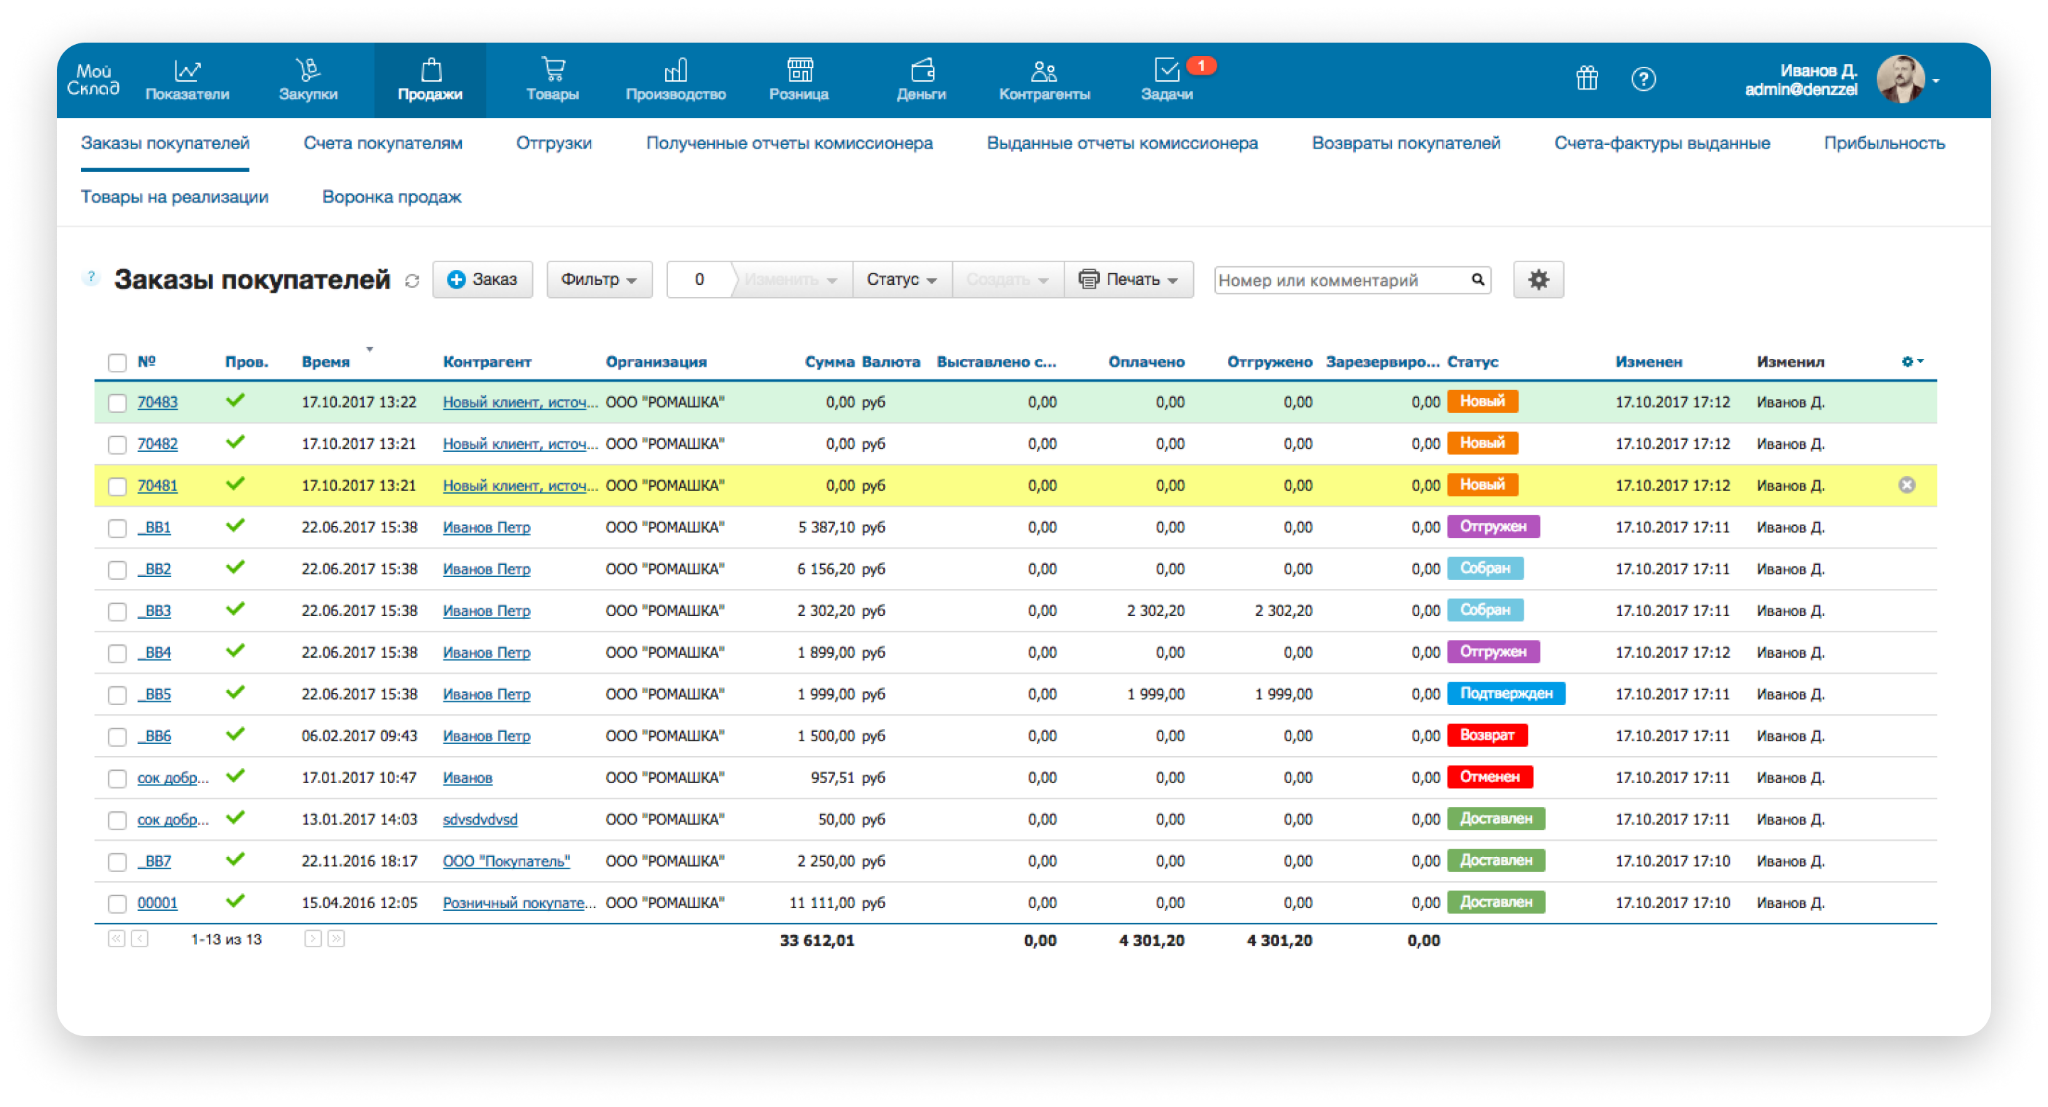
Task: Switch to Воронка продаж tab
Action: click(x=391, y=197)
